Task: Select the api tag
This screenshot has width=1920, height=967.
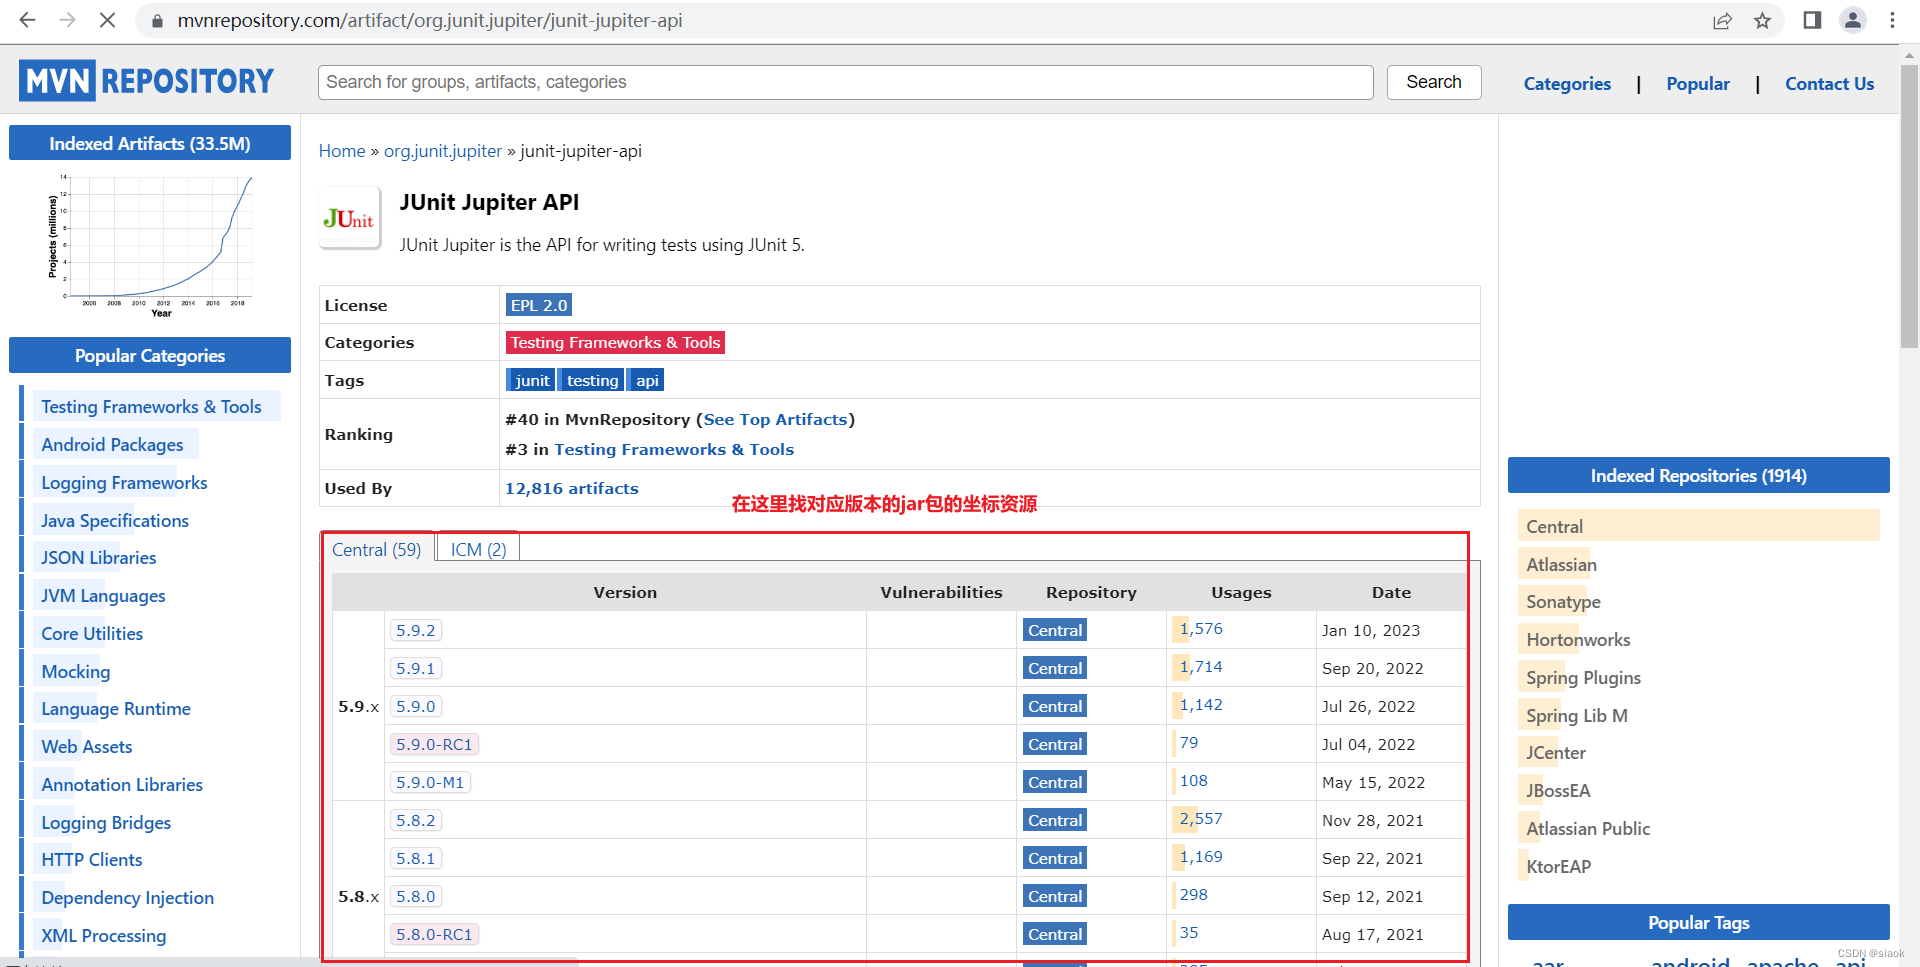Action: [647, 380]
